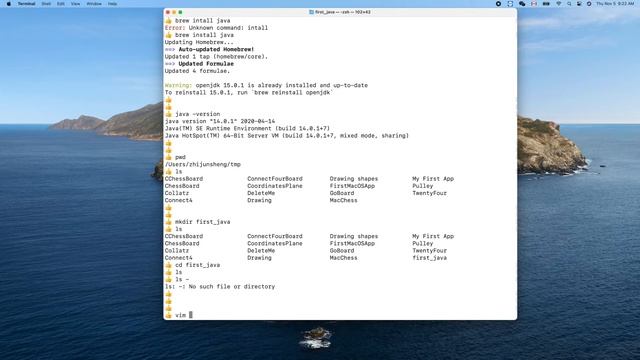Click the 'brew reinstall openjdk' hint line
The width and height of the screenshot is (640, 360).
pyautogui.click(x=249, y=93)
